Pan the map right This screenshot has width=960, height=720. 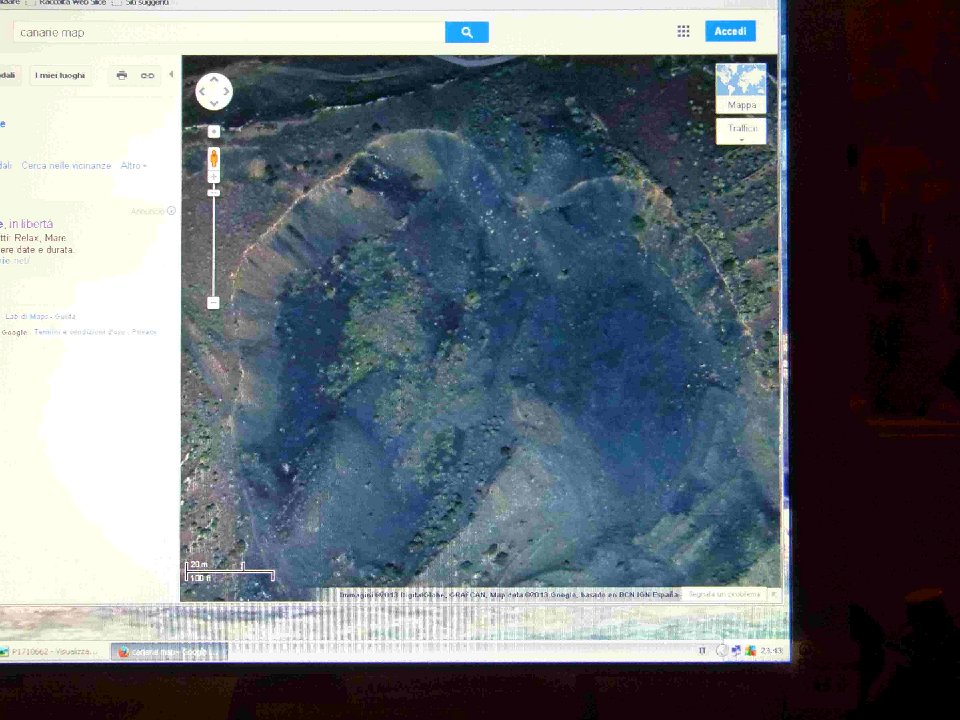coord(226,91)
